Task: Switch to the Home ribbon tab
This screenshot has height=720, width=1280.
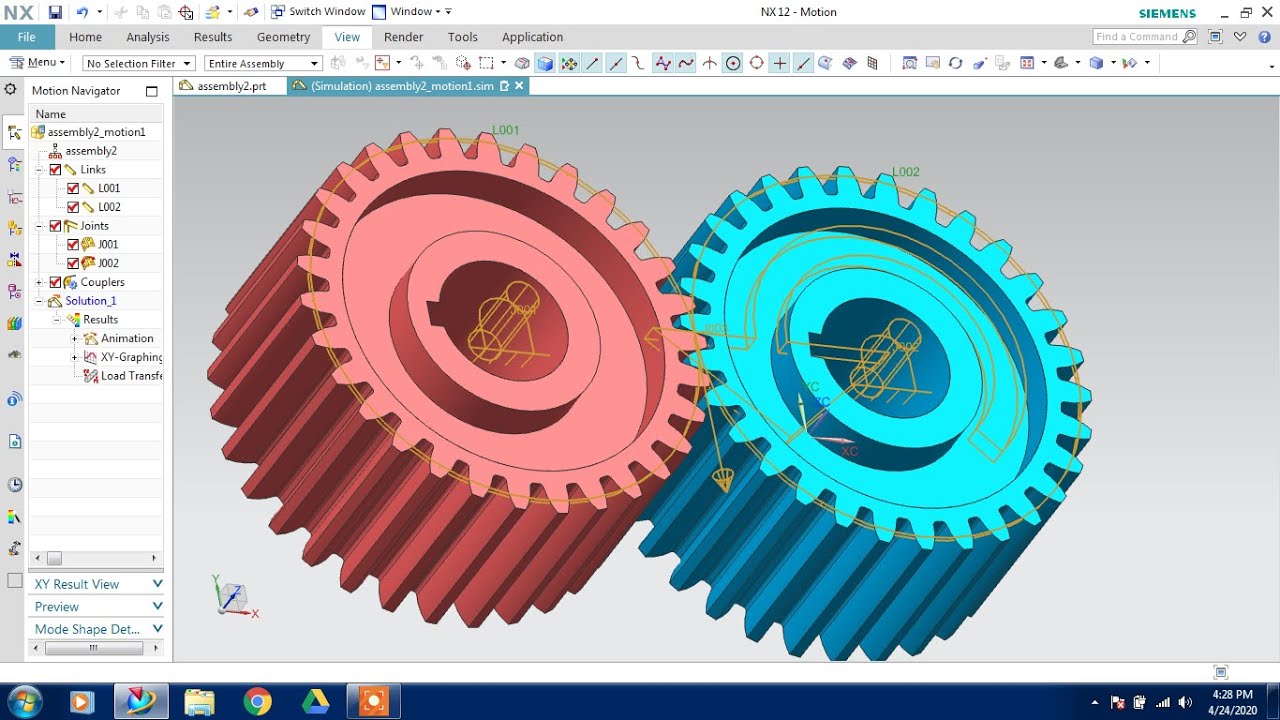Action: tap(85, 37)
